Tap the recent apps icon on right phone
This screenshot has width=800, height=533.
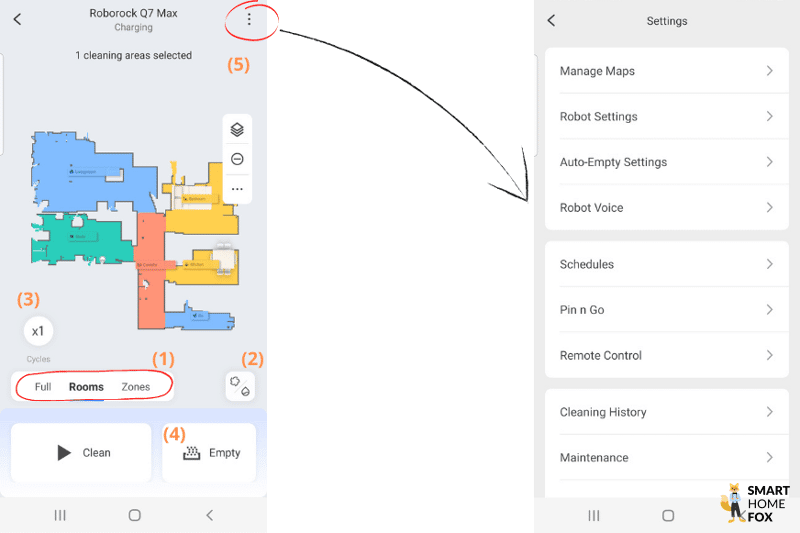pos(594,515)
